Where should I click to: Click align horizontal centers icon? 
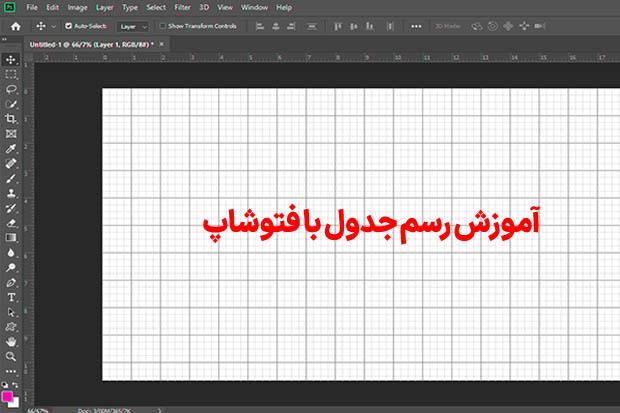(276, 26)
